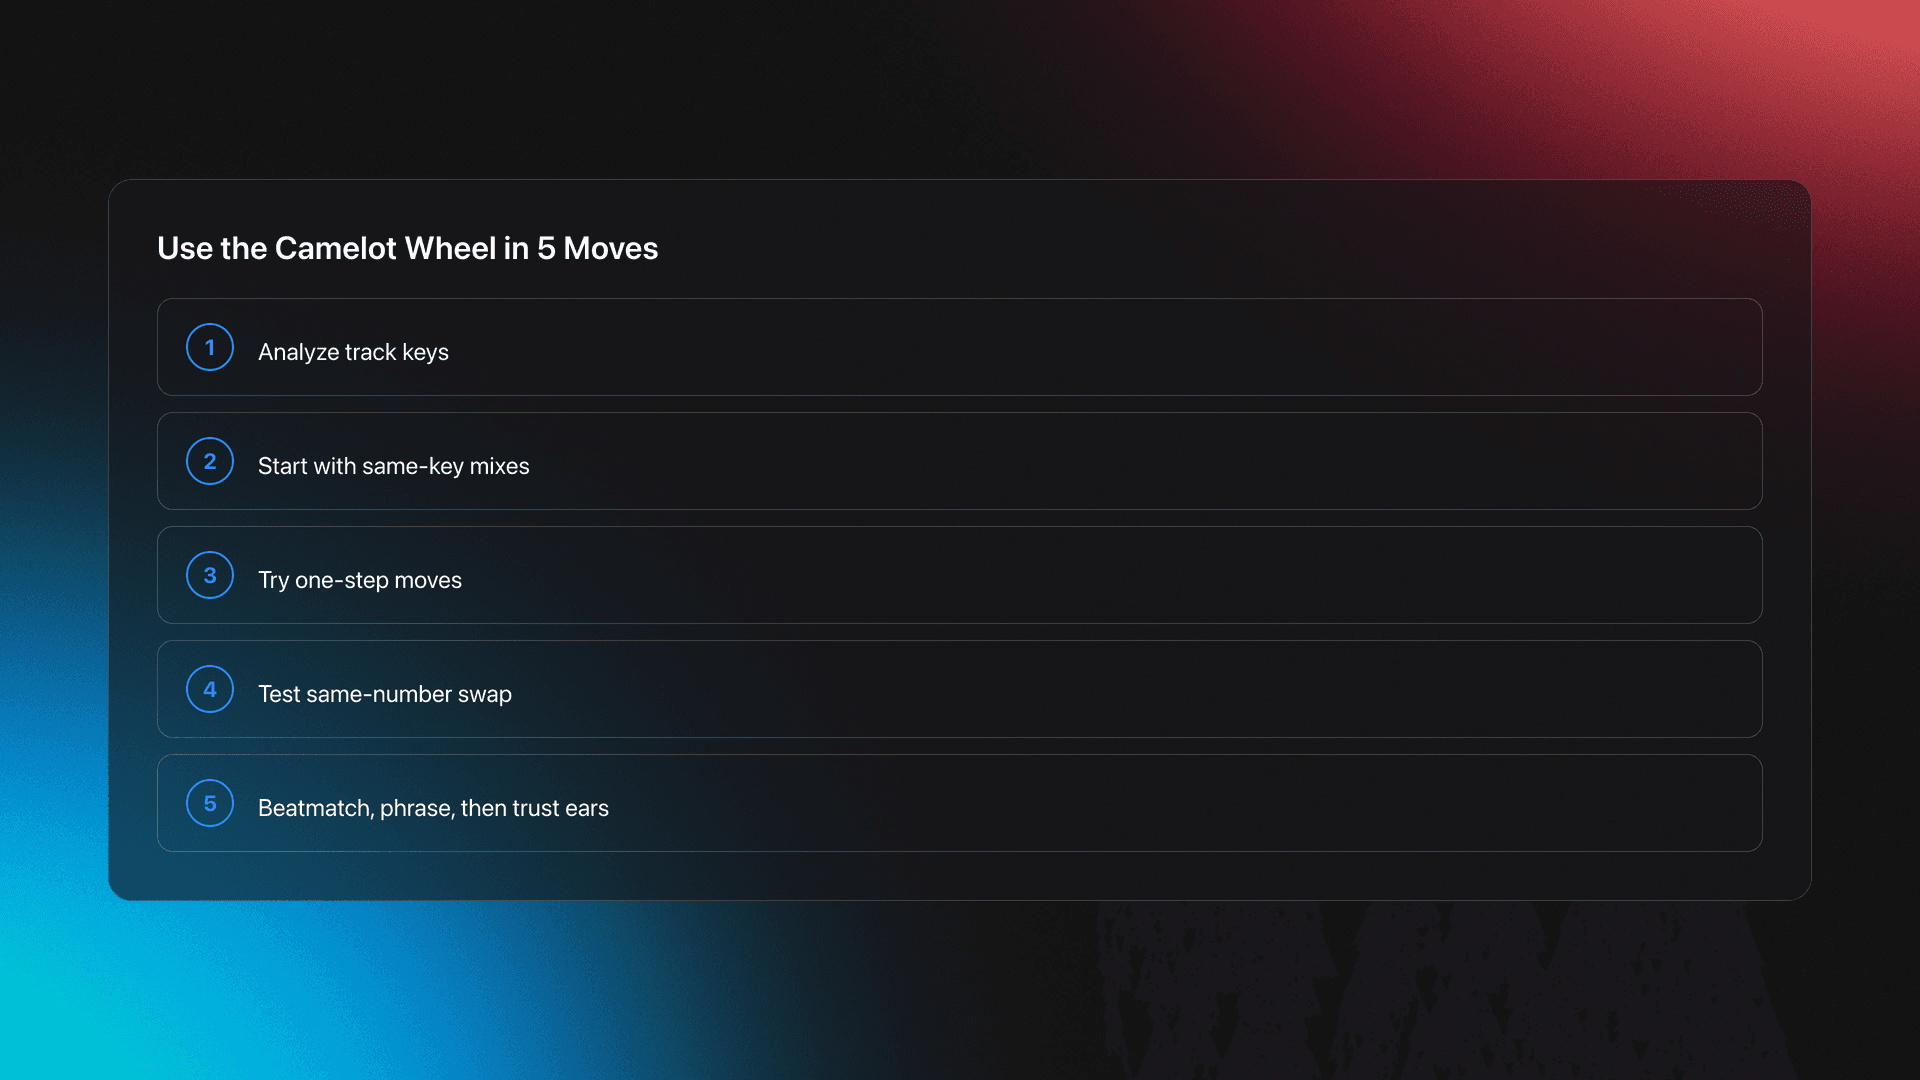Click the 'Use the Camelot Wheel in 5 Moves' heading
The width and height of the screenshot is (1920, 1080).
point(408,248)
